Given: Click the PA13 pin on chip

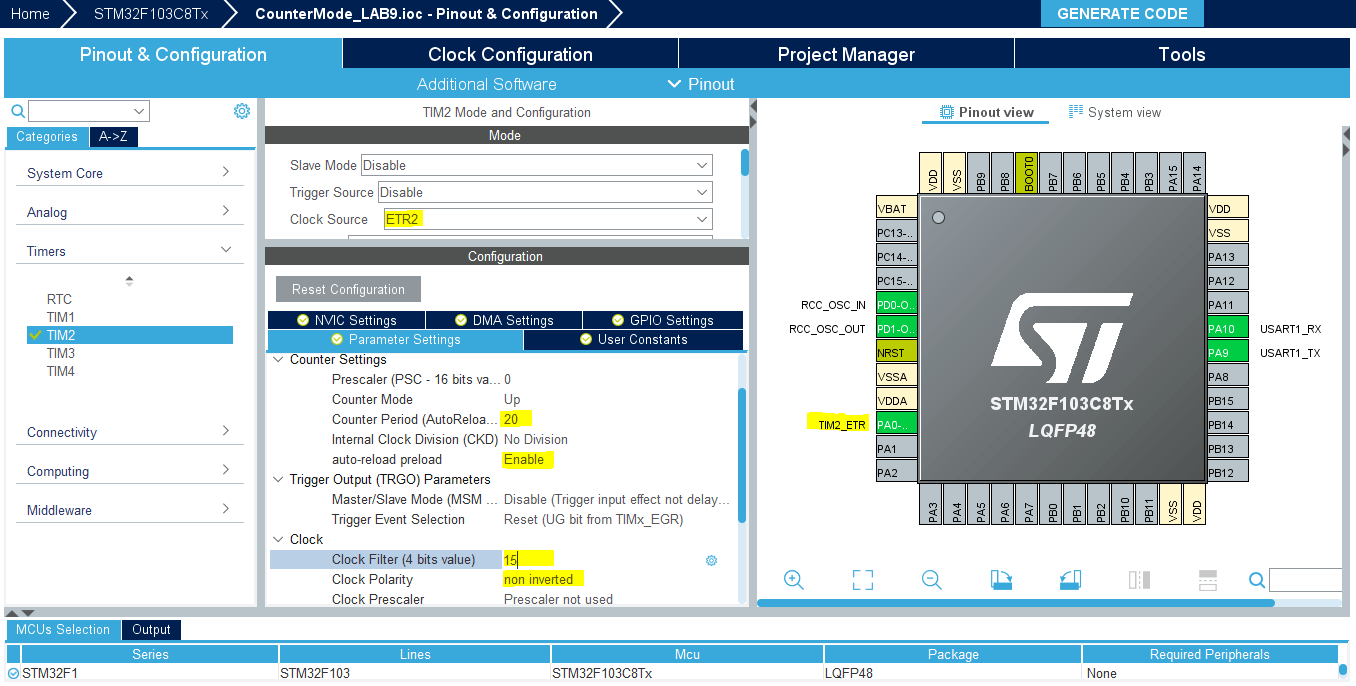Looking at the screenshot, I should click(1228, 256).
